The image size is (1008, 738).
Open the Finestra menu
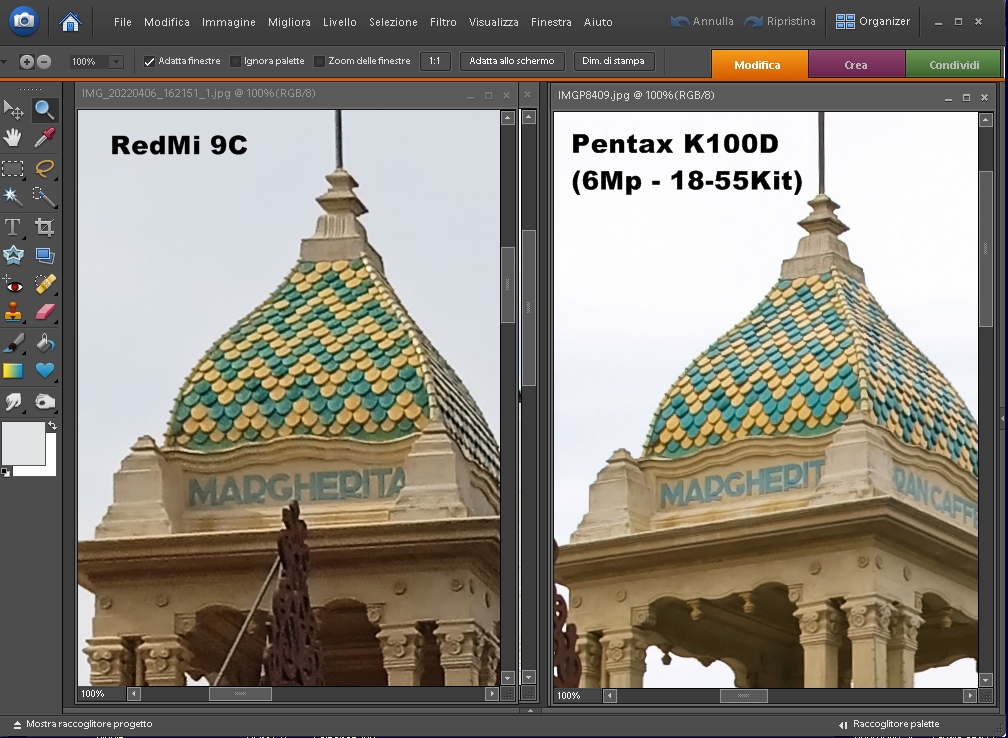551,22
